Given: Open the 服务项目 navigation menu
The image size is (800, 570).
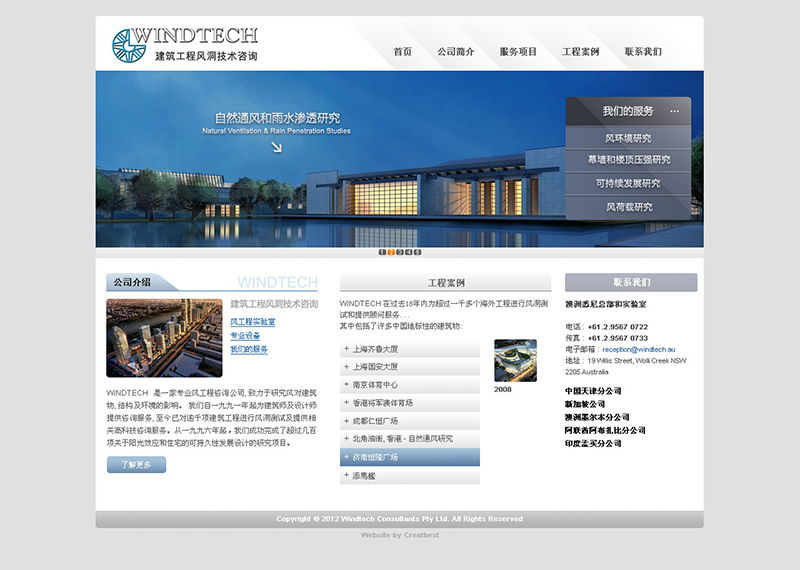Looking at the screenshot, I should pos(518,51).
